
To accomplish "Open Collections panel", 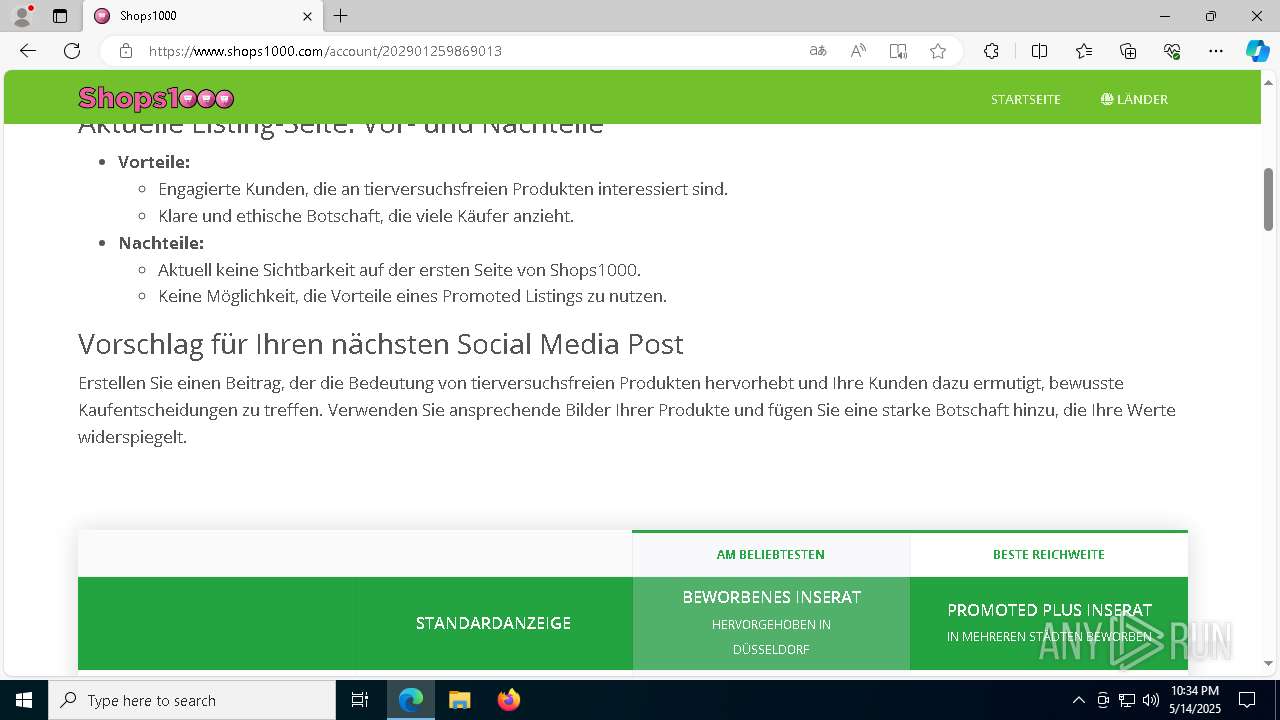I will [x=1128, y=51].
